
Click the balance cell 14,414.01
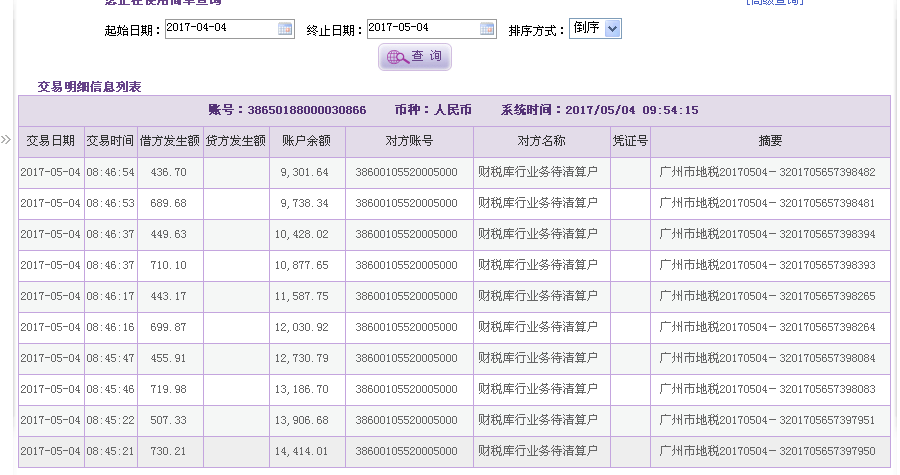pyautogui.click(x=302, y=451)
